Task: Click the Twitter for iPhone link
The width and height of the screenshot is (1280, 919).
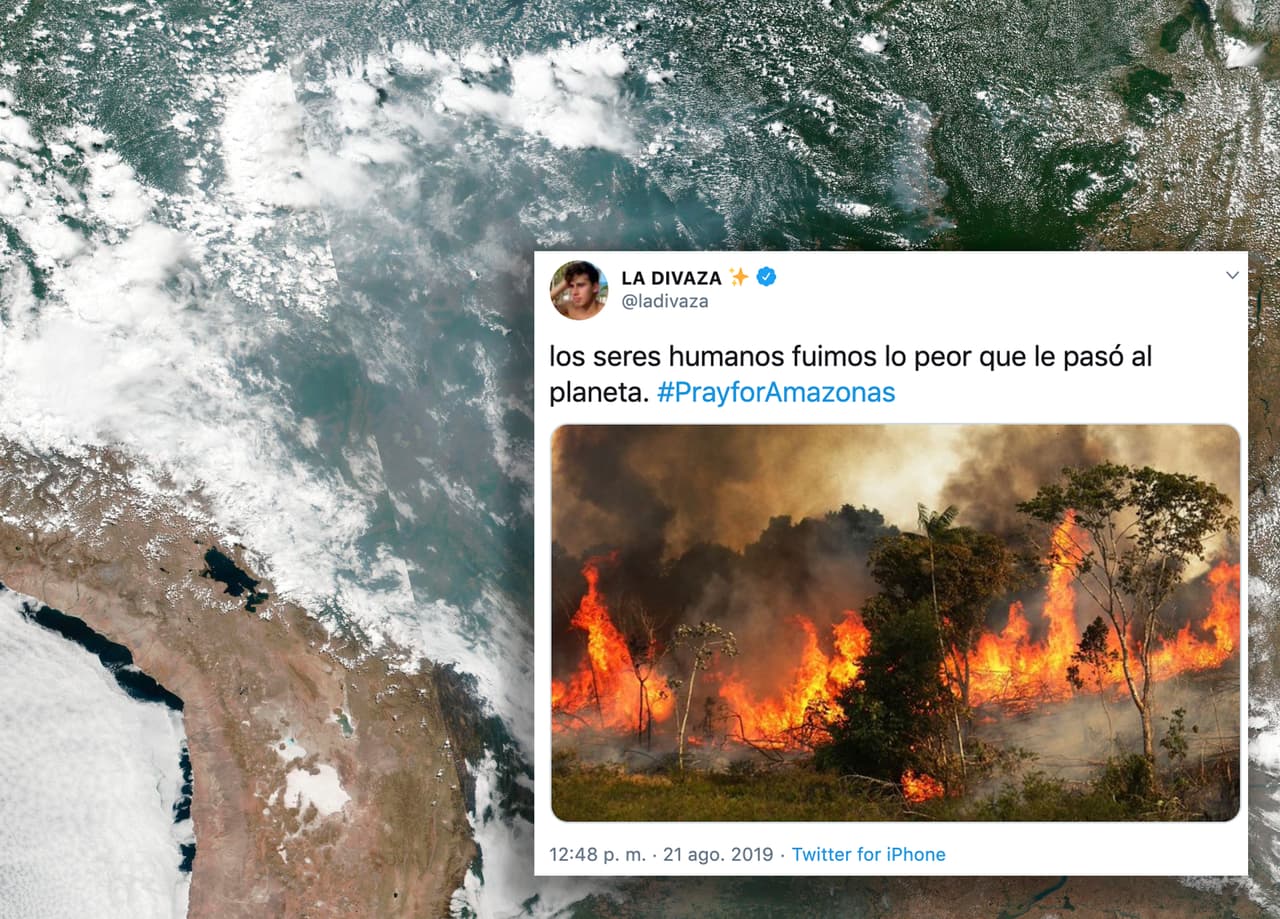Action: pos(868,854)
